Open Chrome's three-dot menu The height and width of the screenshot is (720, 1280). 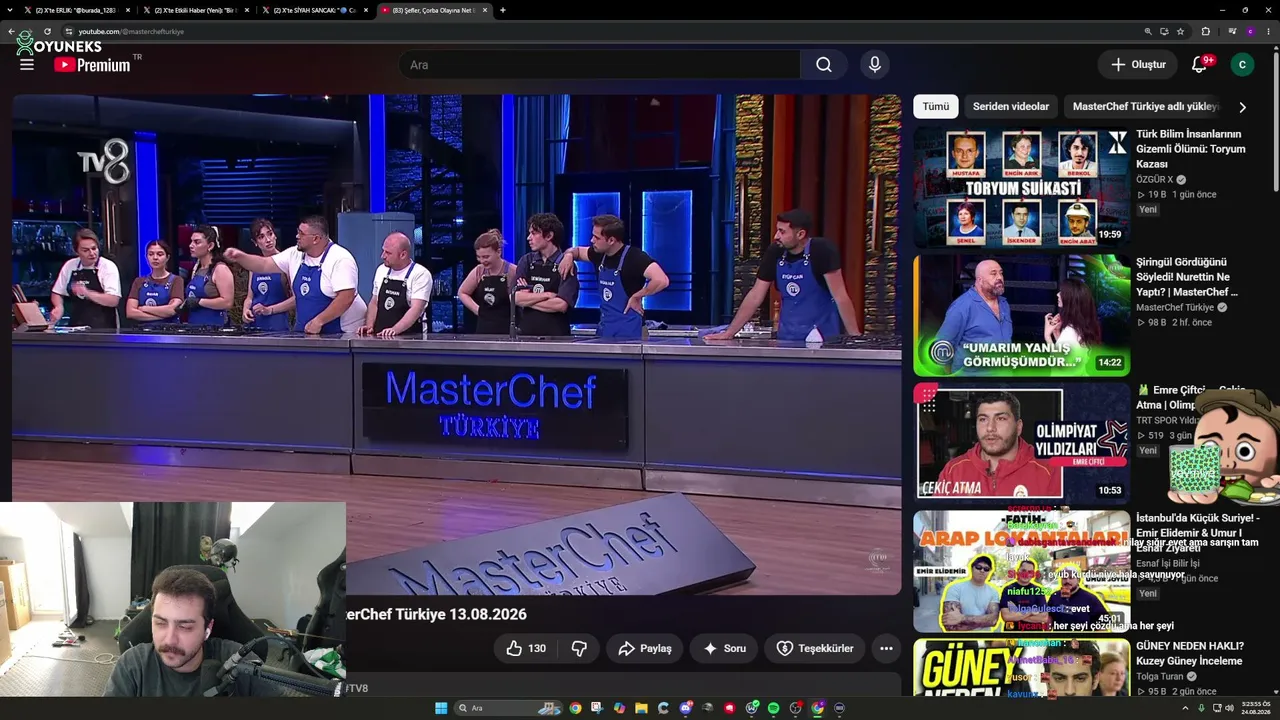click(1268, 31)
